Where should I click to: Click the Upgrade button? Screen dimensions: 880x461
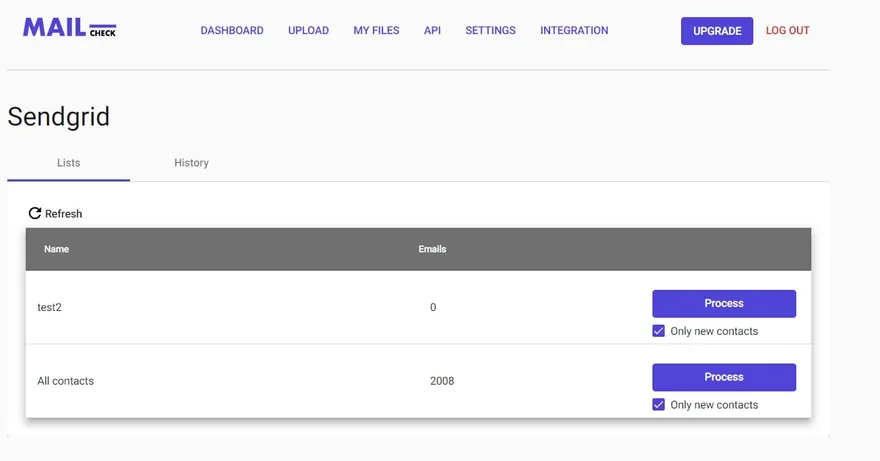(x=717, y=31)
